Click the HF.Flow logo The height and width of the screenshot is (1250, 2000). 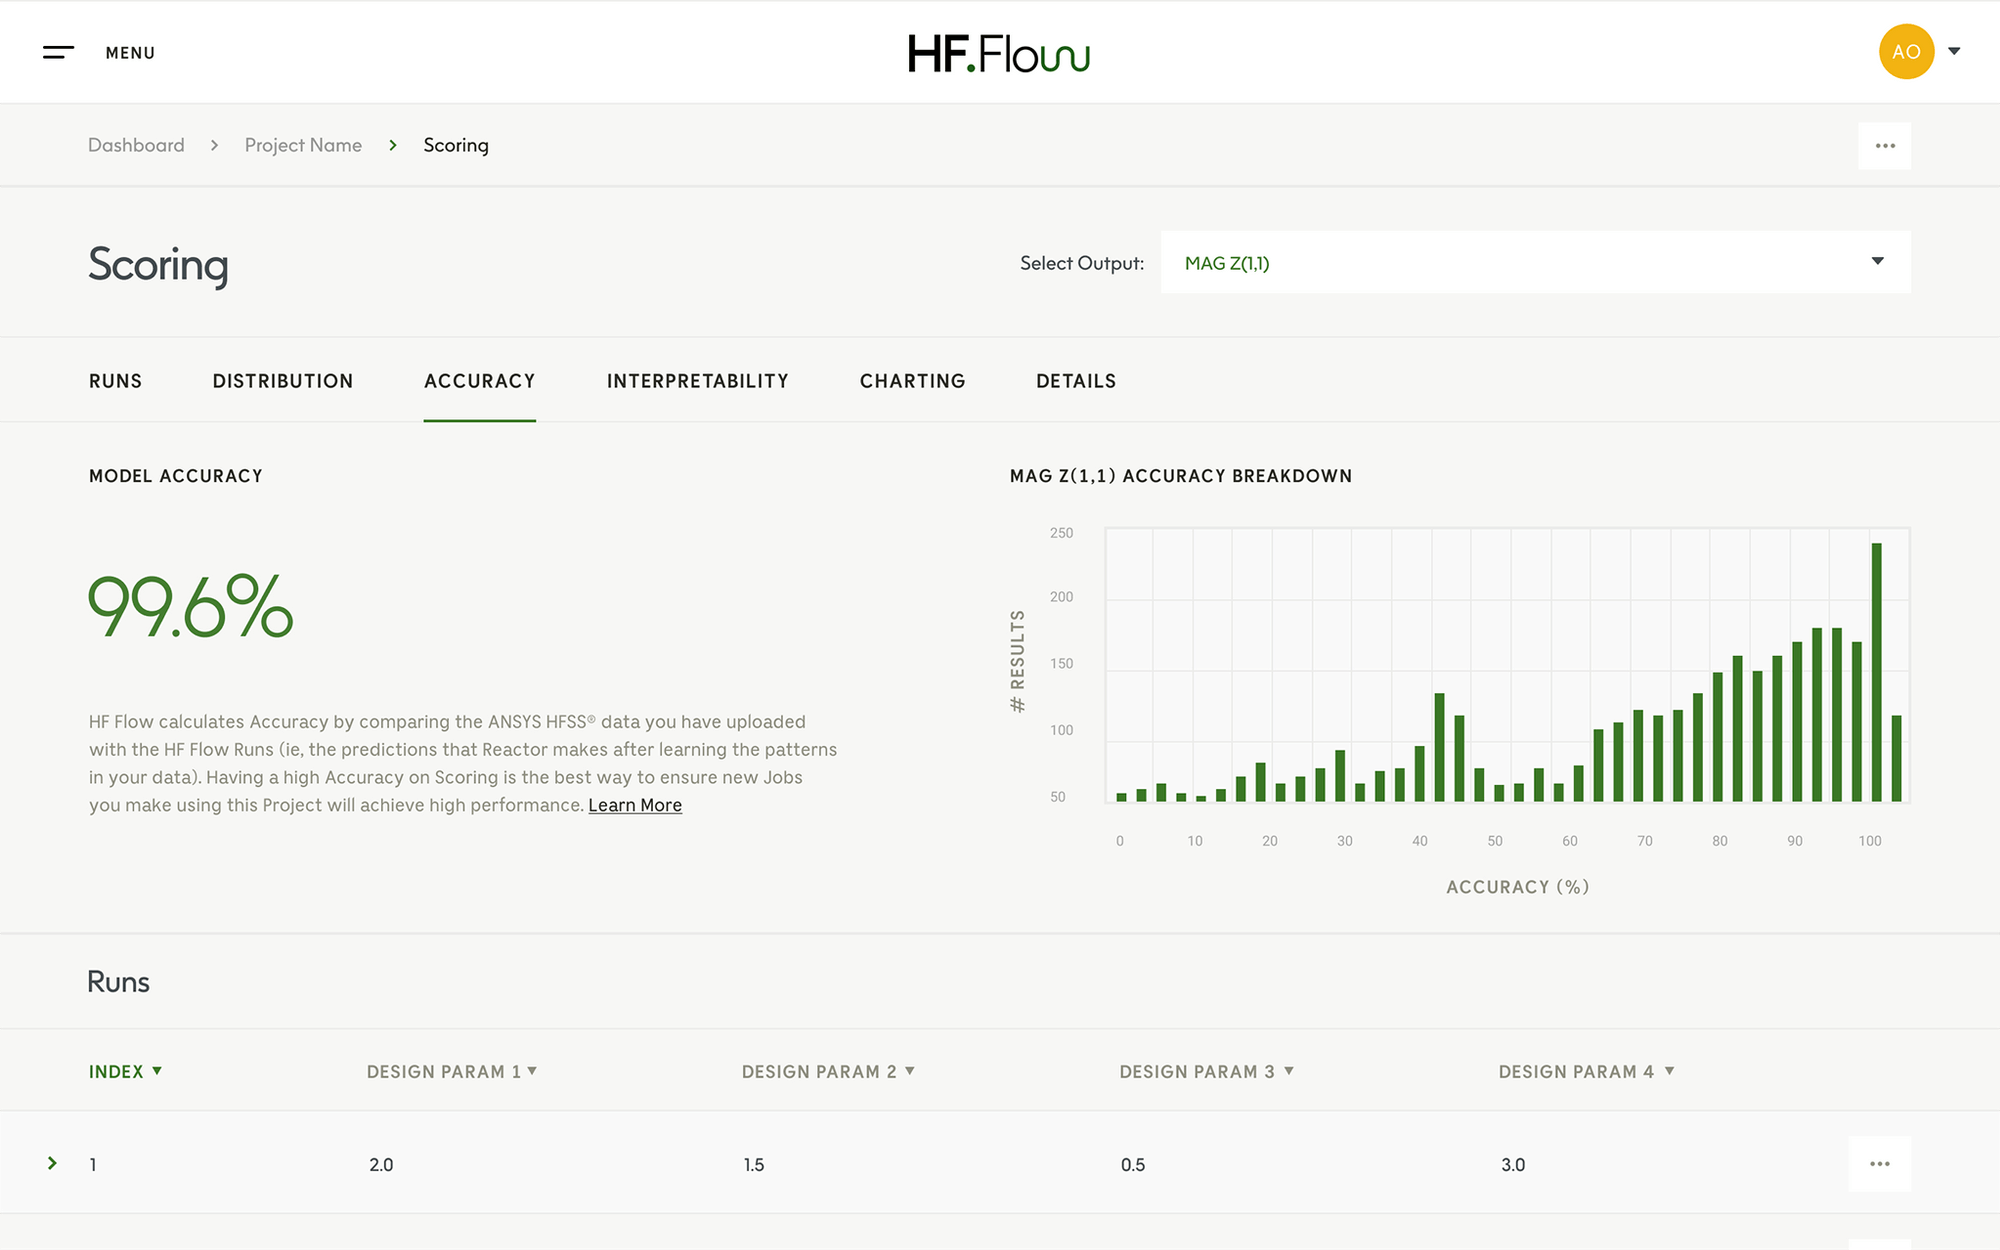pos(998,53)
